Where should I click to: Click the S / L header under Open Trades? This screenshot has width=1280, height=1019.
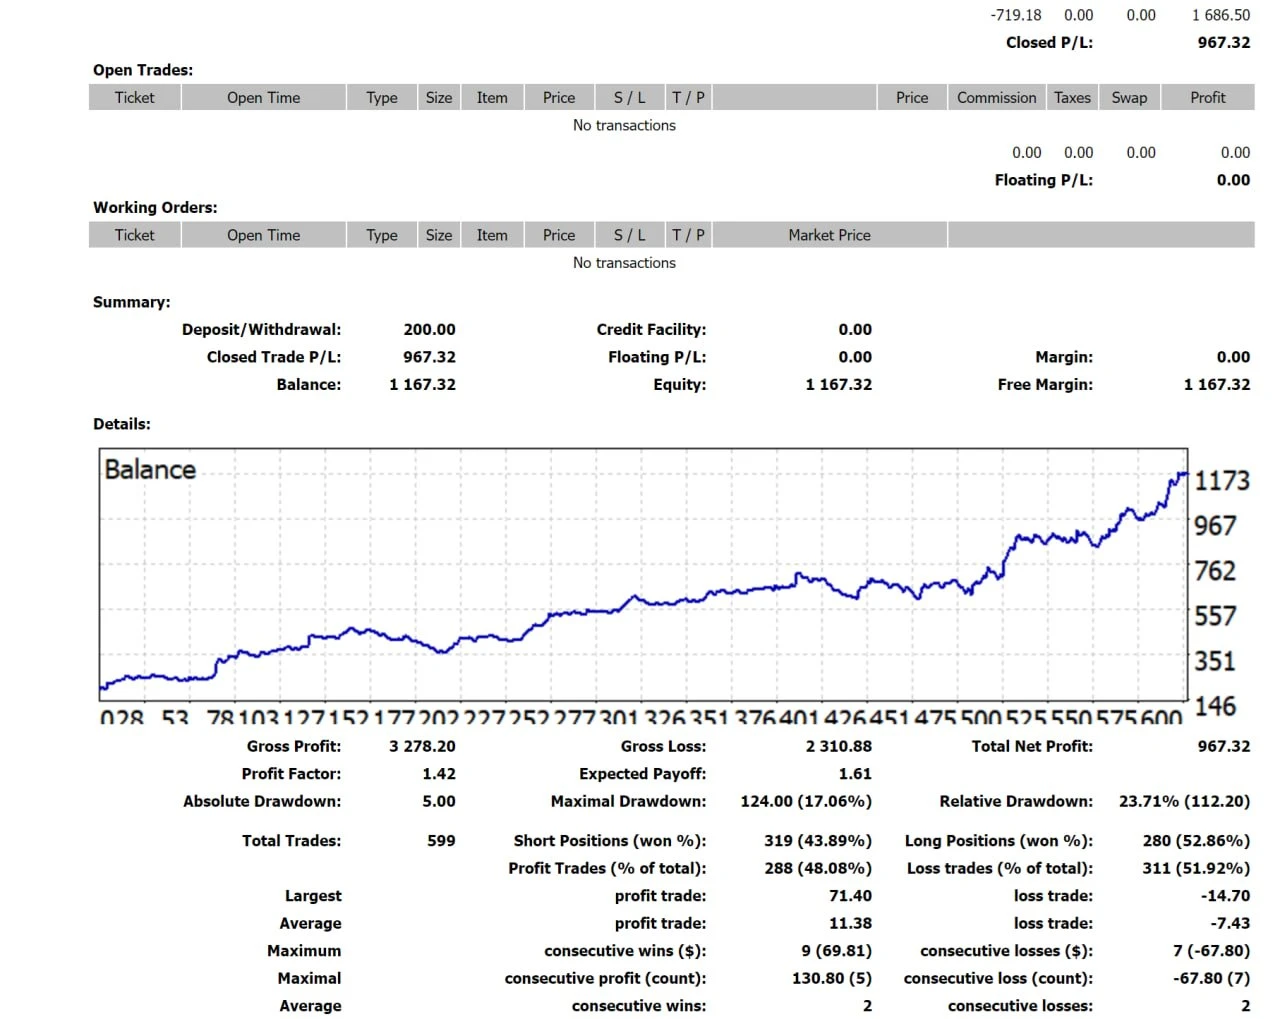click(x=629, y=98)
